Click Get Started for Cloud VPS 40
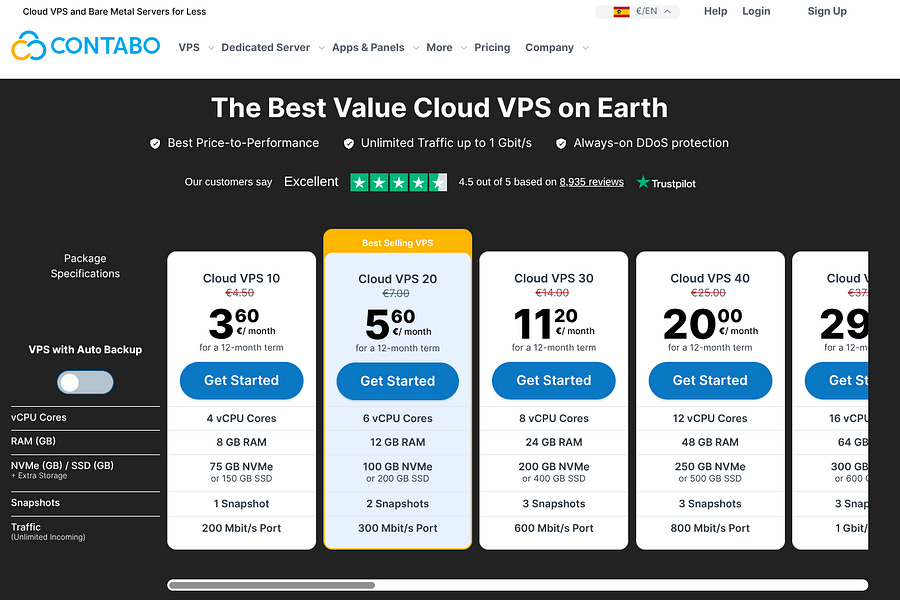 (x=710, y=381)
